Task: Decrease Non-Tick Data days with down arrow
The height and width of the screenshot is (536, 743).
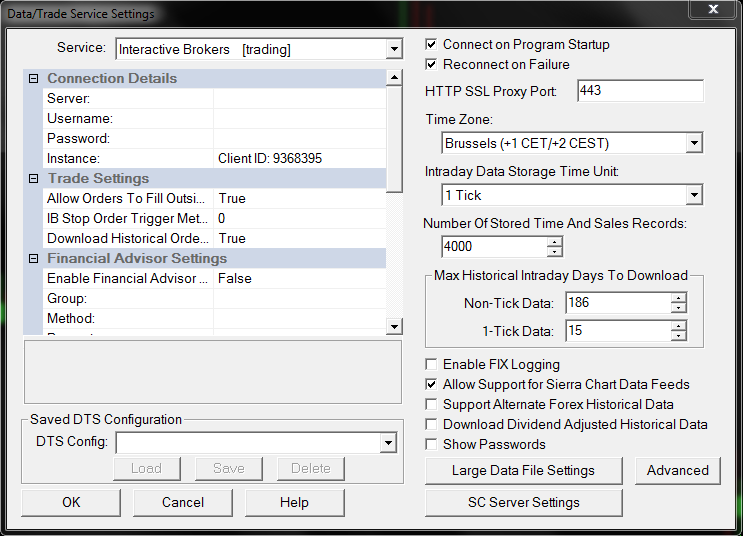Action: click(679, 308)
